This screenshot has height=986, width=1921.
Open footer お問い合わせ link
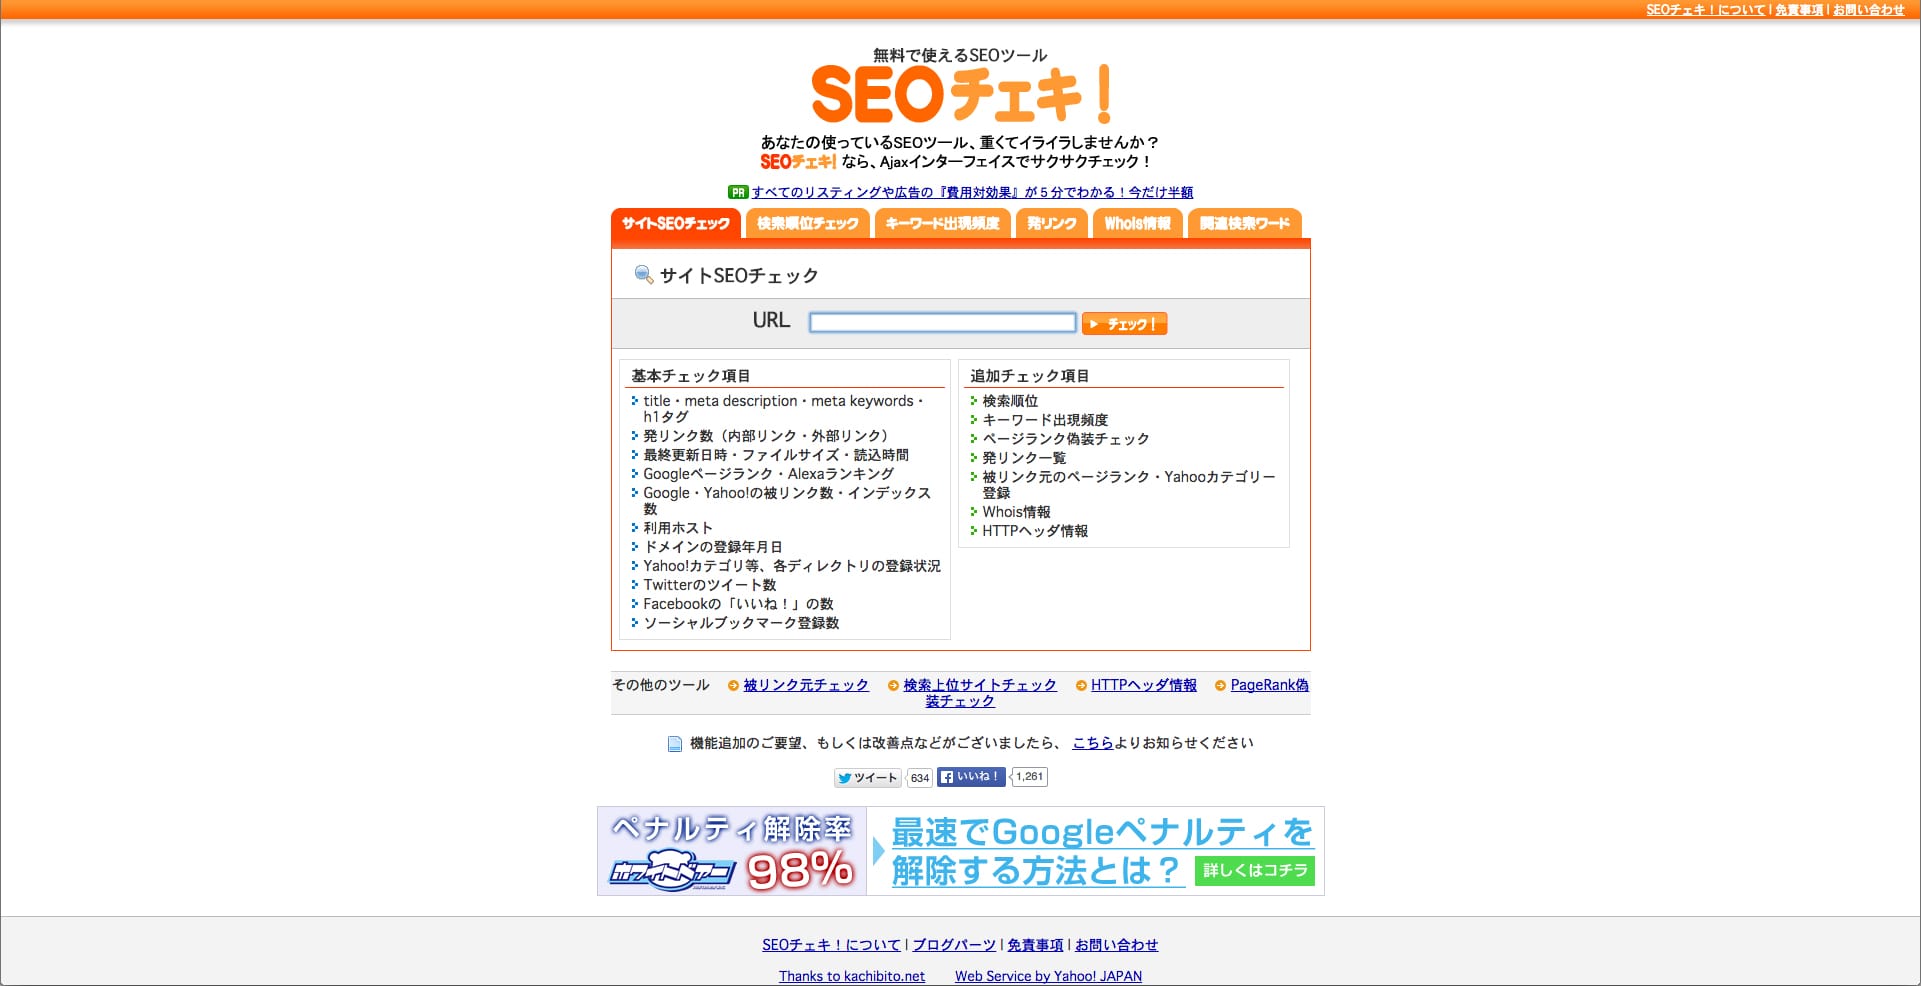(1116, 945)
